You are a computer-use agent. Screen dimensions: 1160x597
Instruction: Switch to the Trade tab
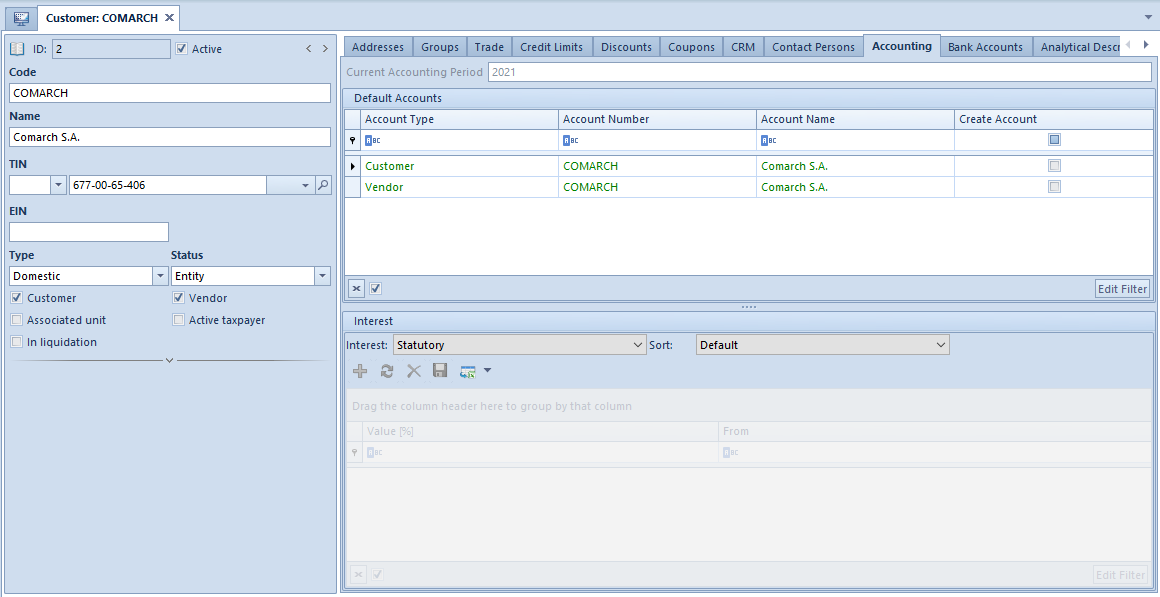[x=489, y=47]
